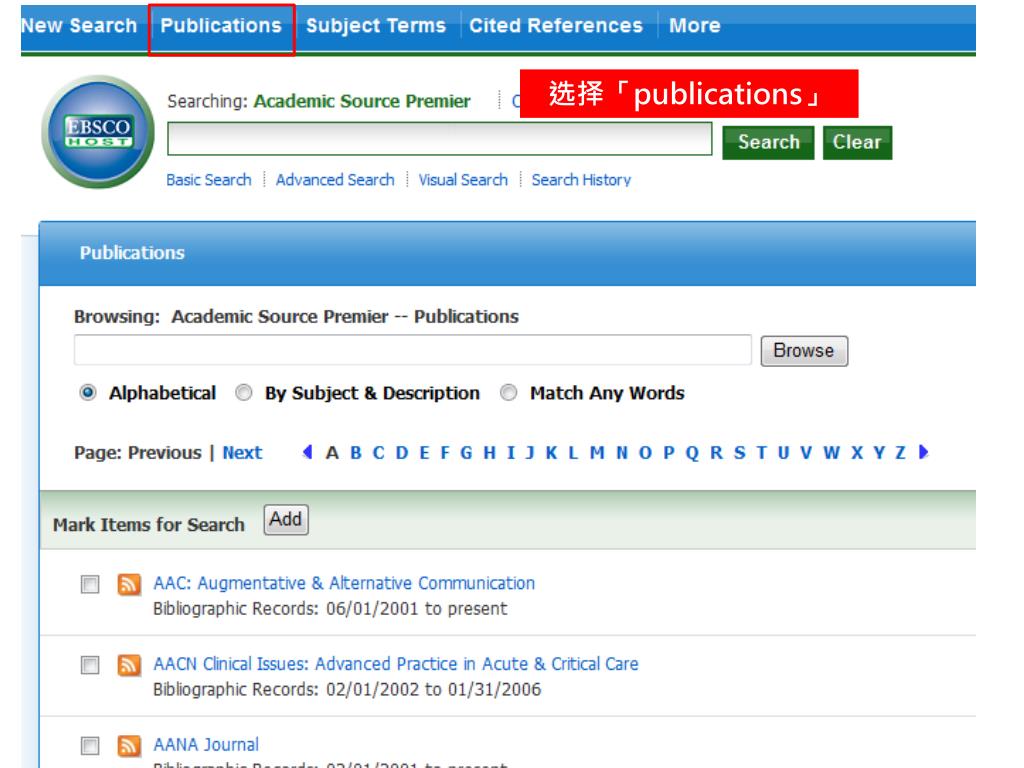The width and height of the screenshot is (1024, 768).
Task: Open RSS feed for AAC: Augmentative & Alternative Communication
Action: tap(129, 584)
